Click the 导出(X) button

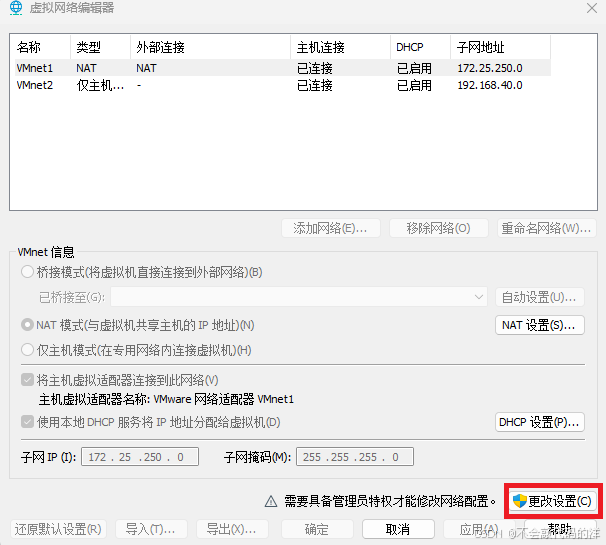tap(232, 529)
